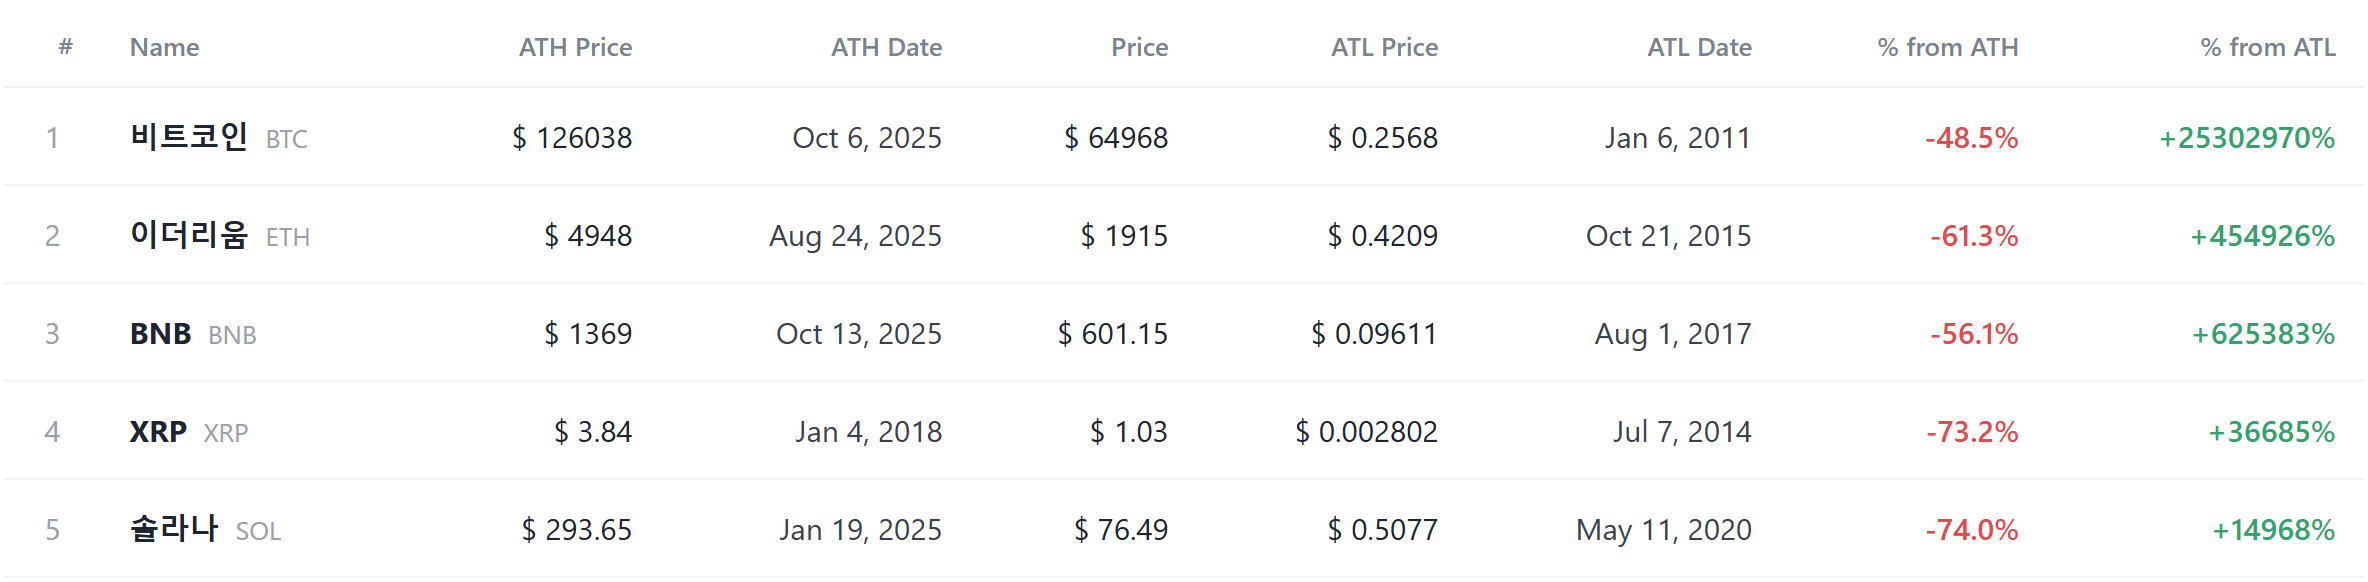The height and width of the screenshot is (582, 2368).
Task: Open the 솔라나 SOL coin link
Action: coord(206,529)
